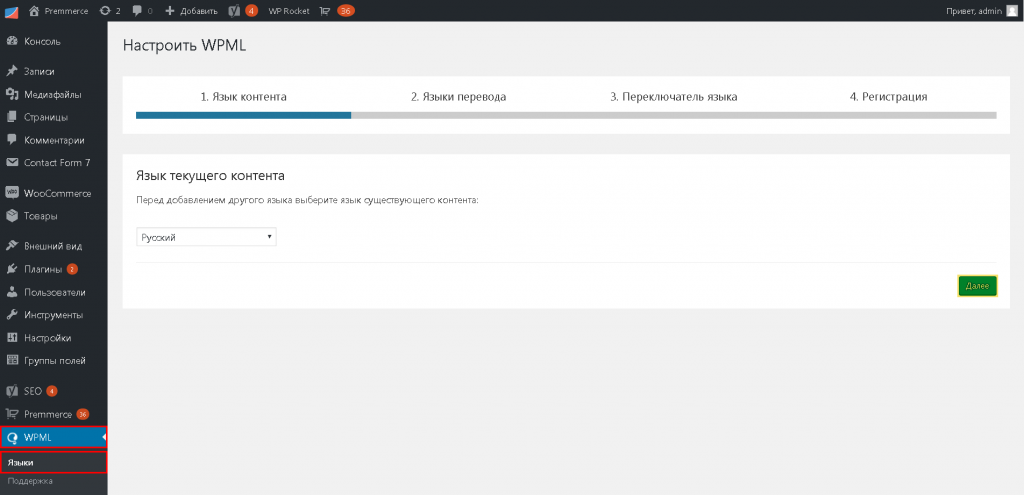Click the Группы полей grid icon
The image size is (1024, 495).
pos(11,360)
